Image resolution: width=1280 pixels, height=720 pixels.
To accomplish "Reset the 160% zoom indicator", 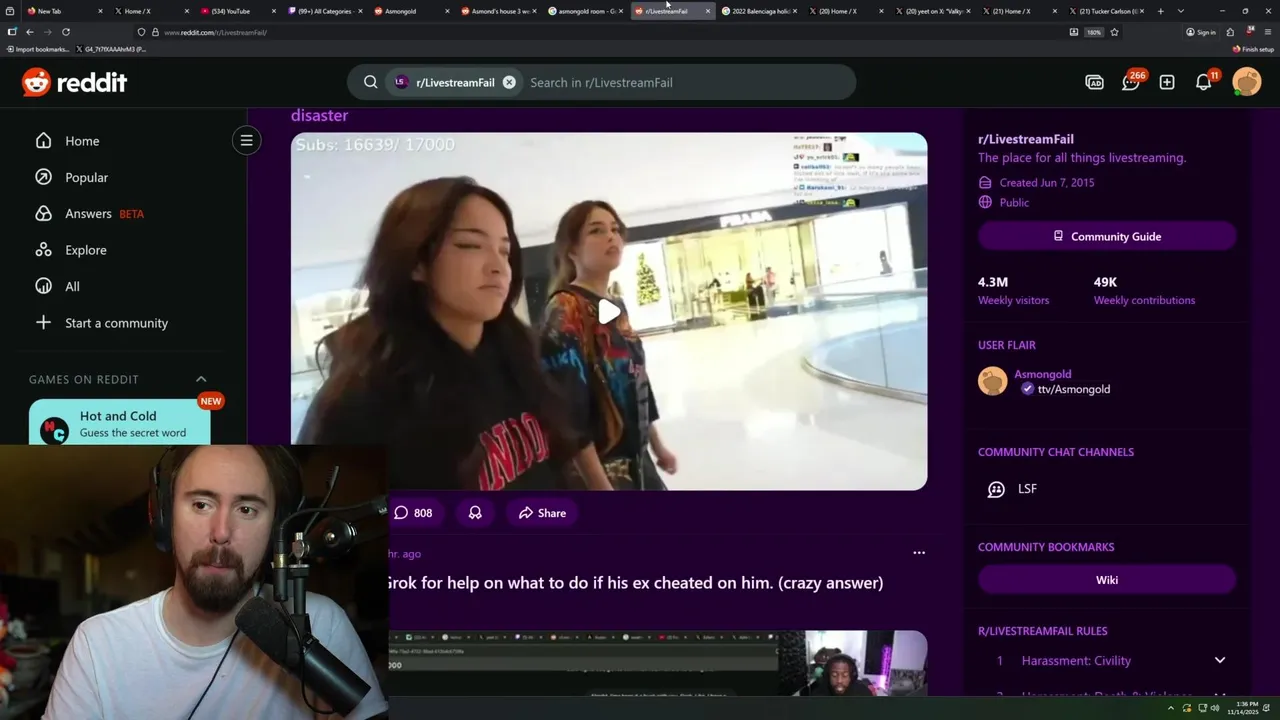I will (x=1094, y=32).
